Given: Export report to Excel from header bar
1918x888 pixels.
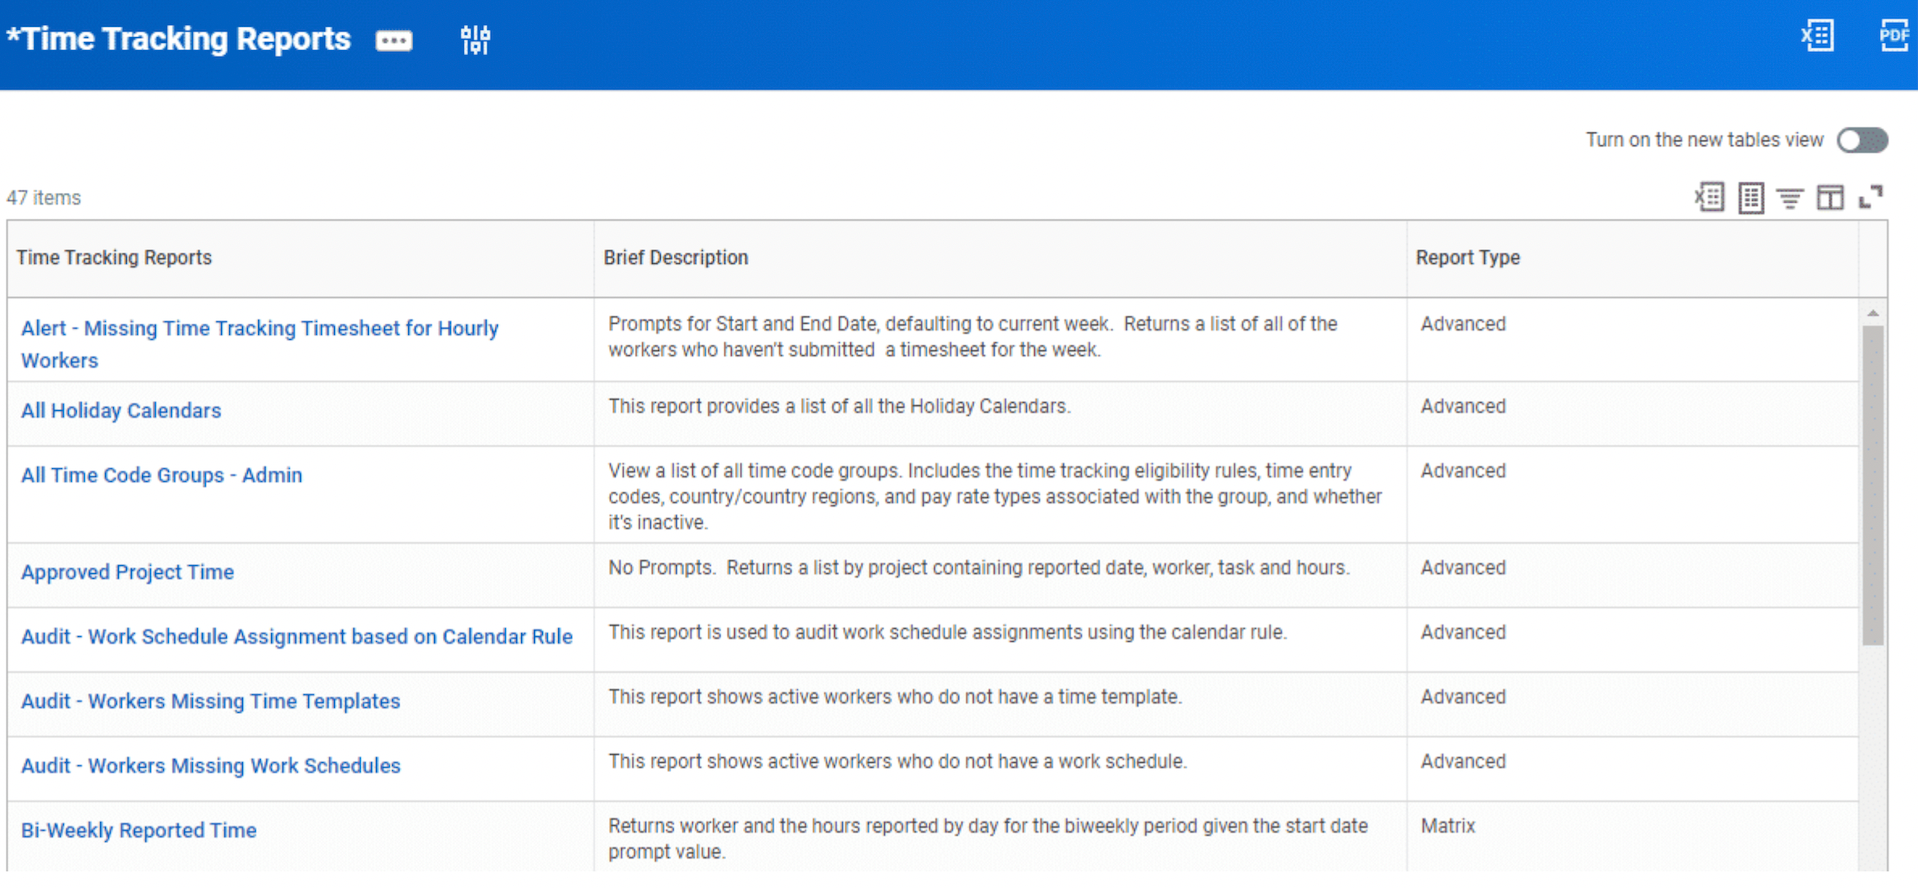Looking at the screenshot, I should [1817, 36].
